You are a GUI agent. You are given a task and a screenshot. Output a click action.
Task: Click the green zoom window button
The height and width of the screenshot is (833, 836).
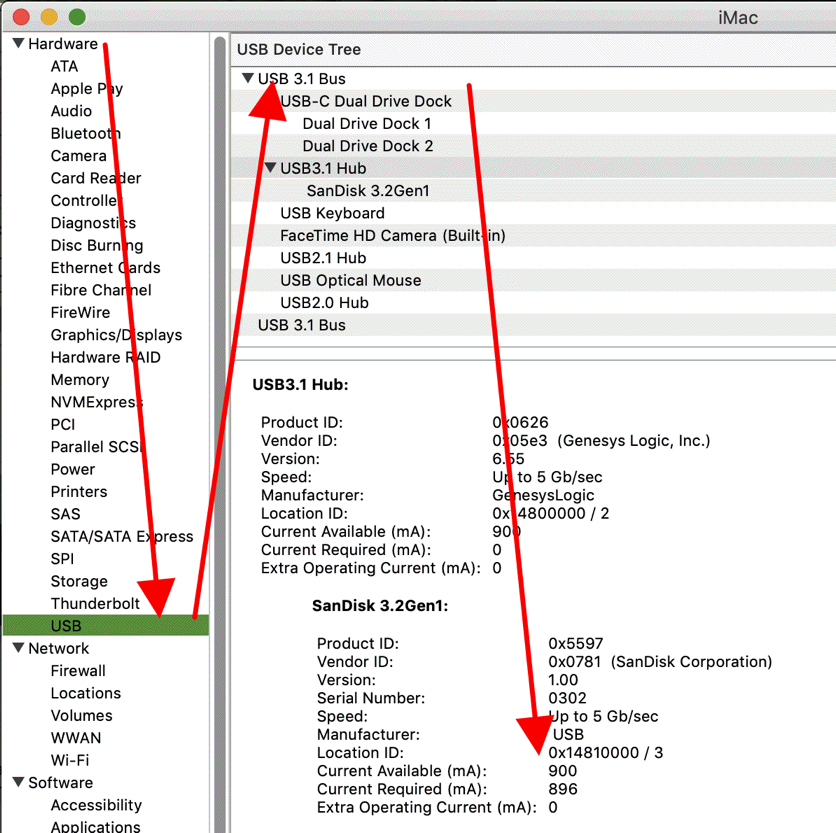[77, 17]
